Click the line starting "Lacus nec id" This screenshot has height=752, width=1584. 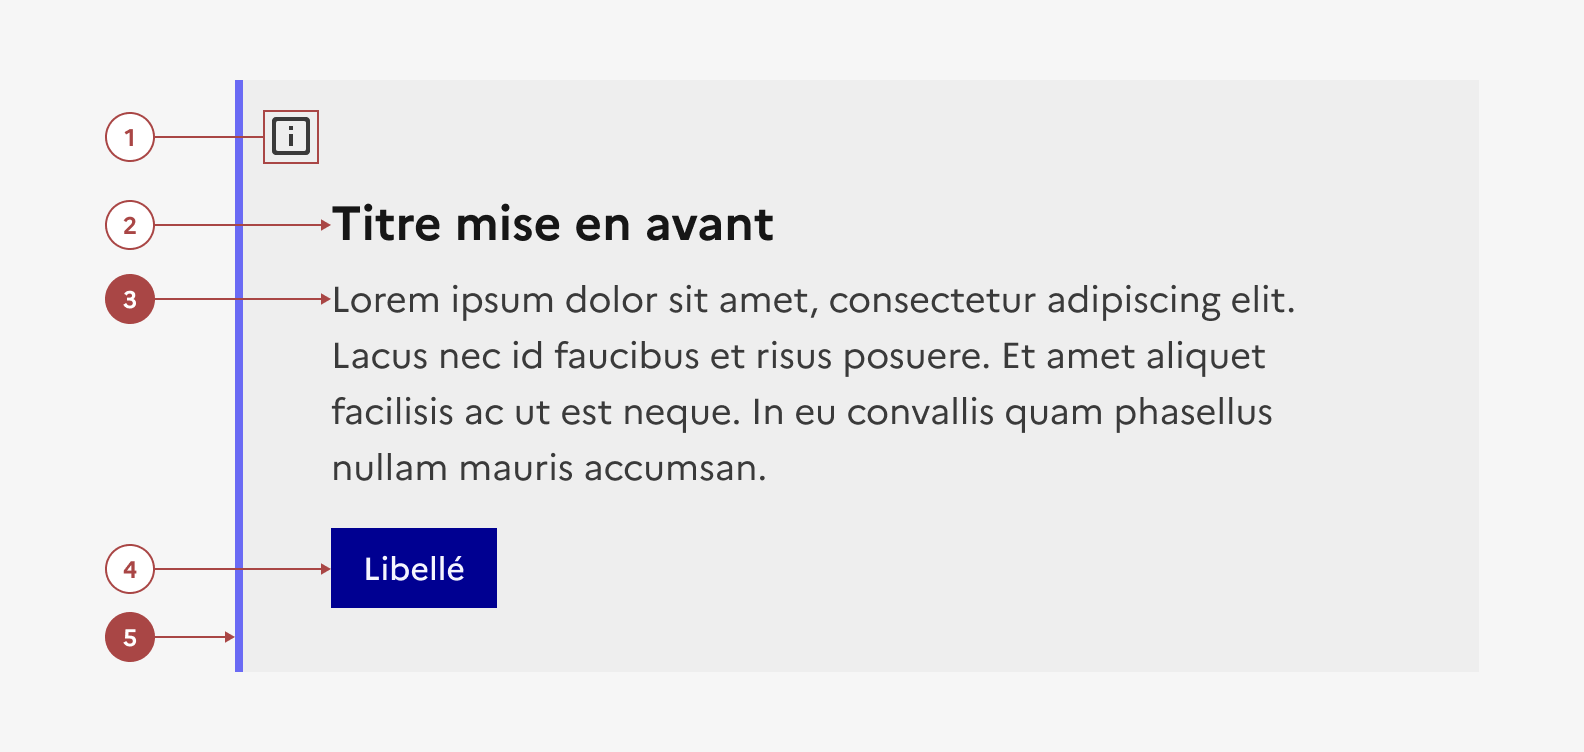(x=798, y=356)
